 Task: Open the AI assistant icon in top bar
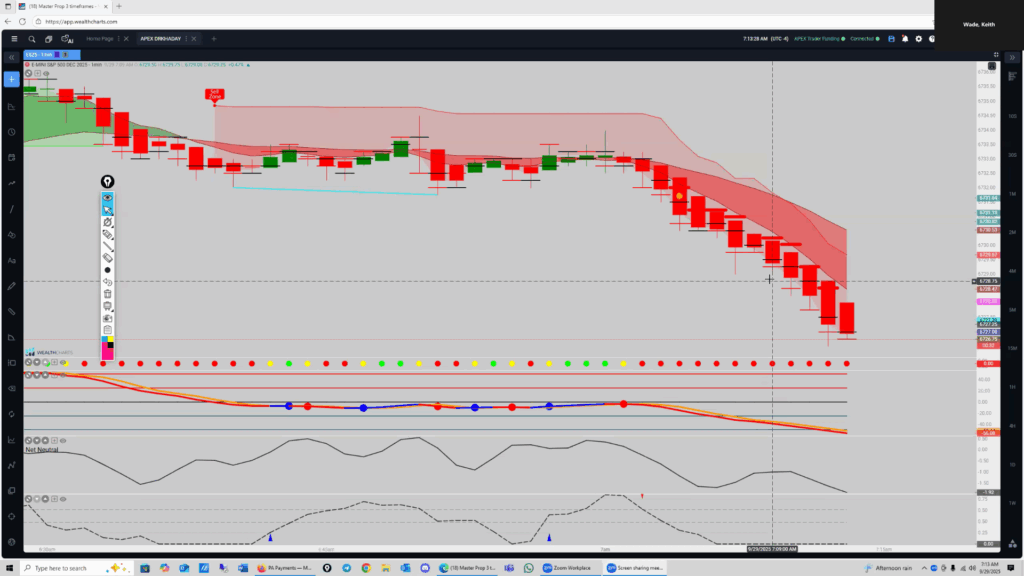pos(66,39)
